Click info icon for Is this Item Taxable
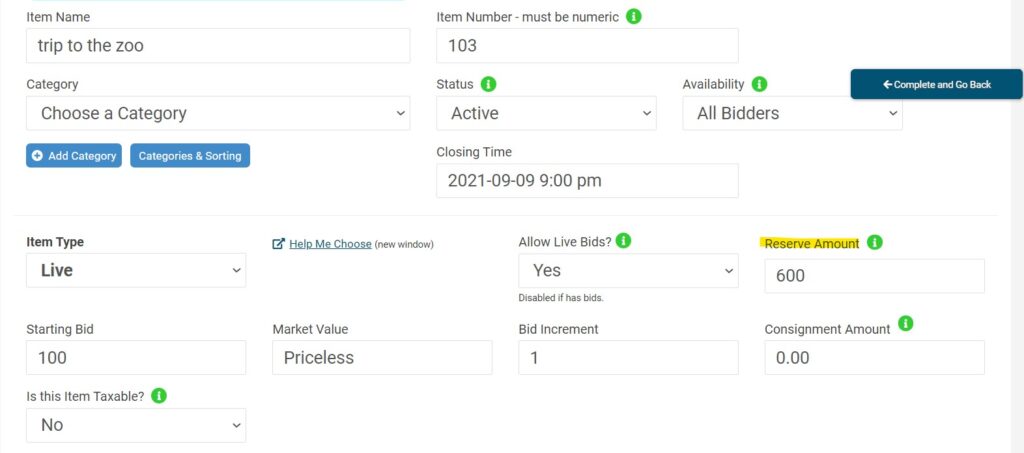1024x453 pixels. [x=159, y=396]
